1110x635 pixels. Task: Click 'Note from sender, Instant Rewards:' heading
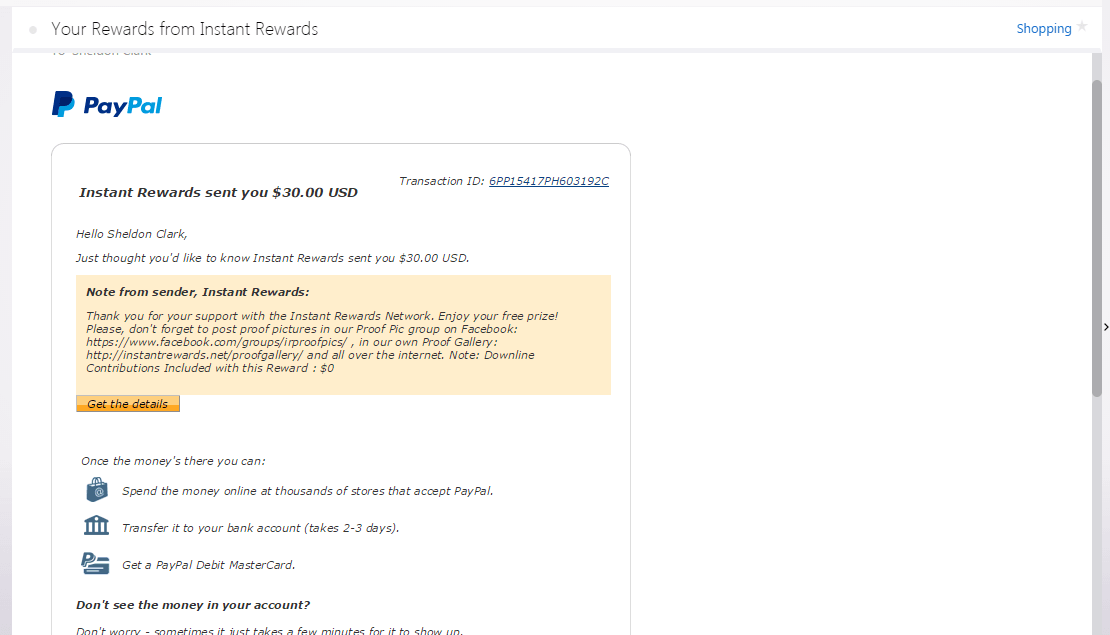pos(198,292)
